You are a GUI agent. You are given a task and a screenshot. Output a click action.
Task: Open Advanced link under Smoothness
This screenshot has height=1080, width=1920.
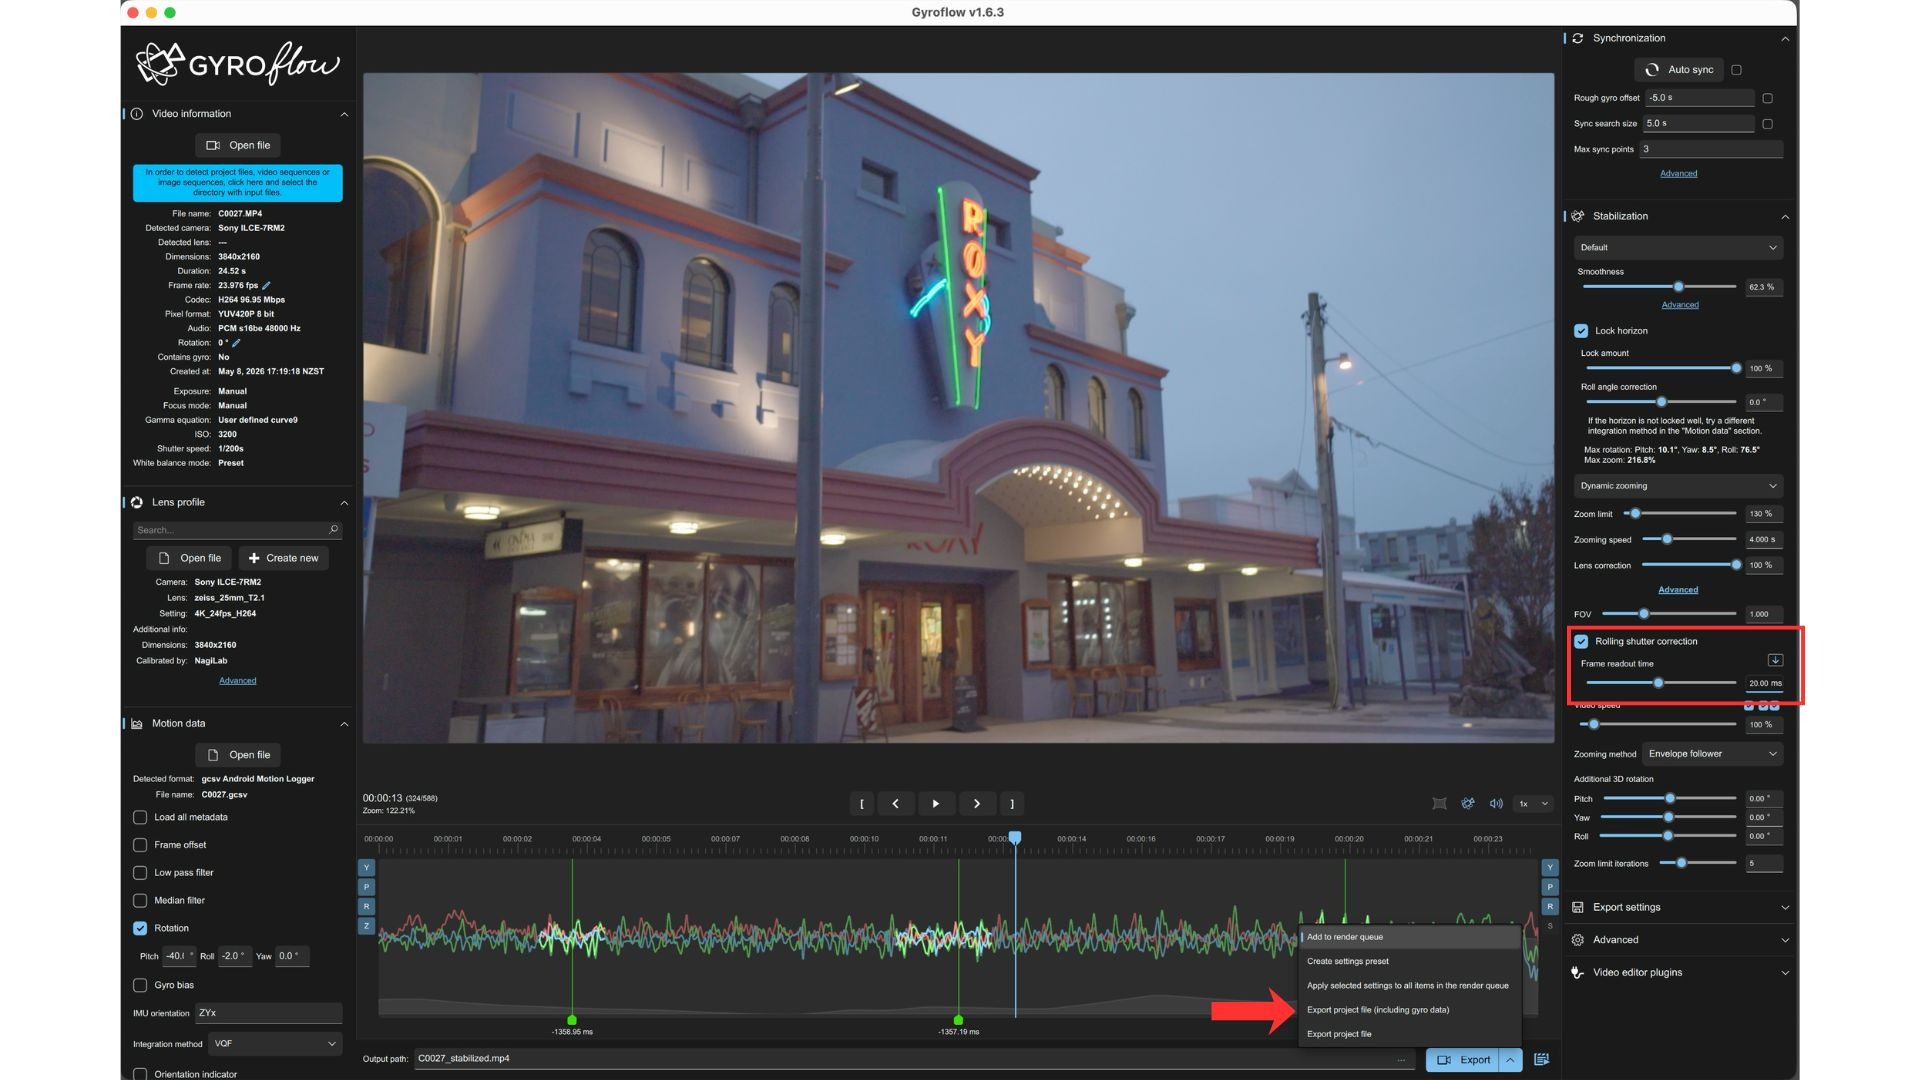(x=1680, y=305)
